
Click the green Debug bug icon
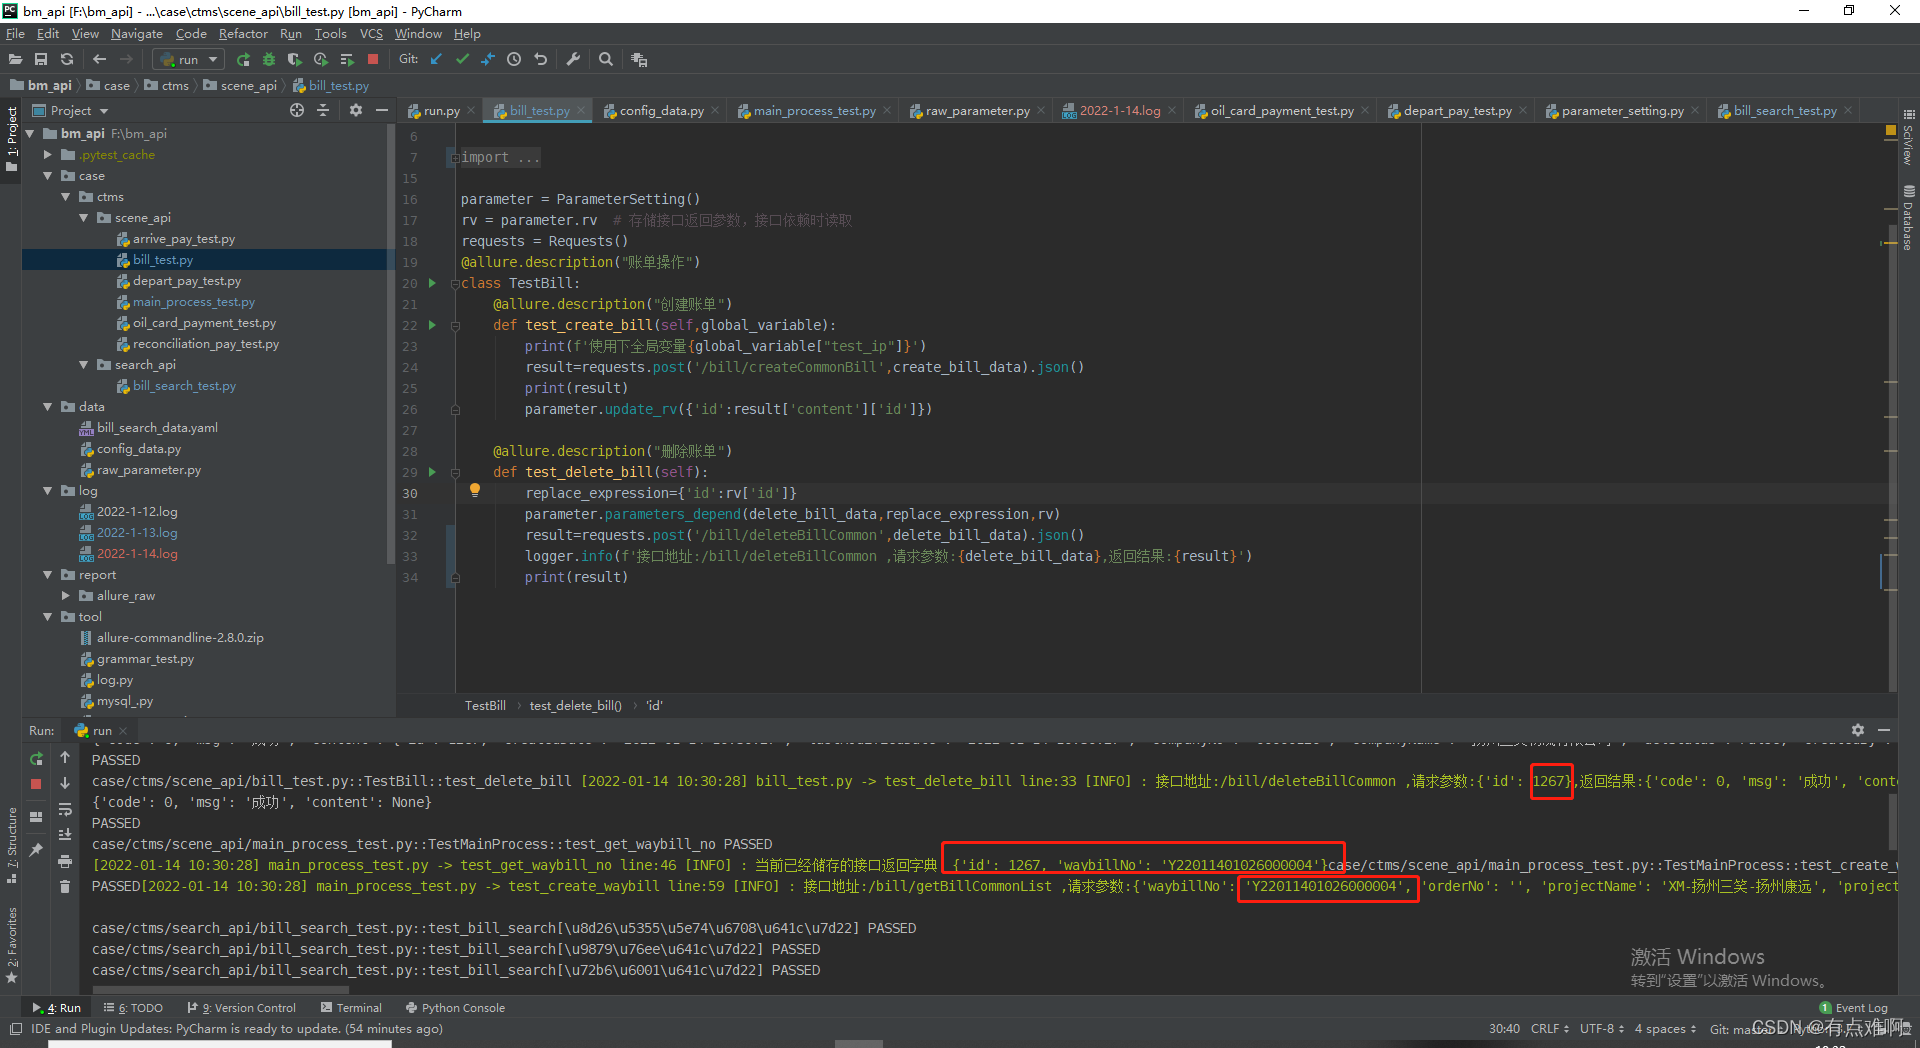pyautogui.click(x=268, y=60)
